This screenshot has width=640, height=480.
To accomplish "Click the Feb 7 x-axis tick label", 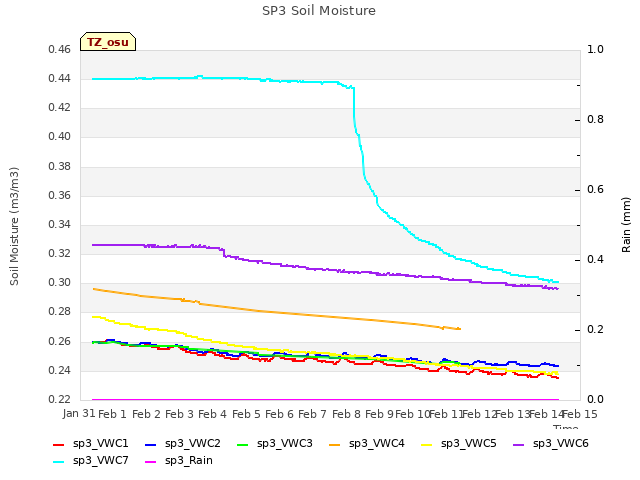I will (x=312, y=414).
